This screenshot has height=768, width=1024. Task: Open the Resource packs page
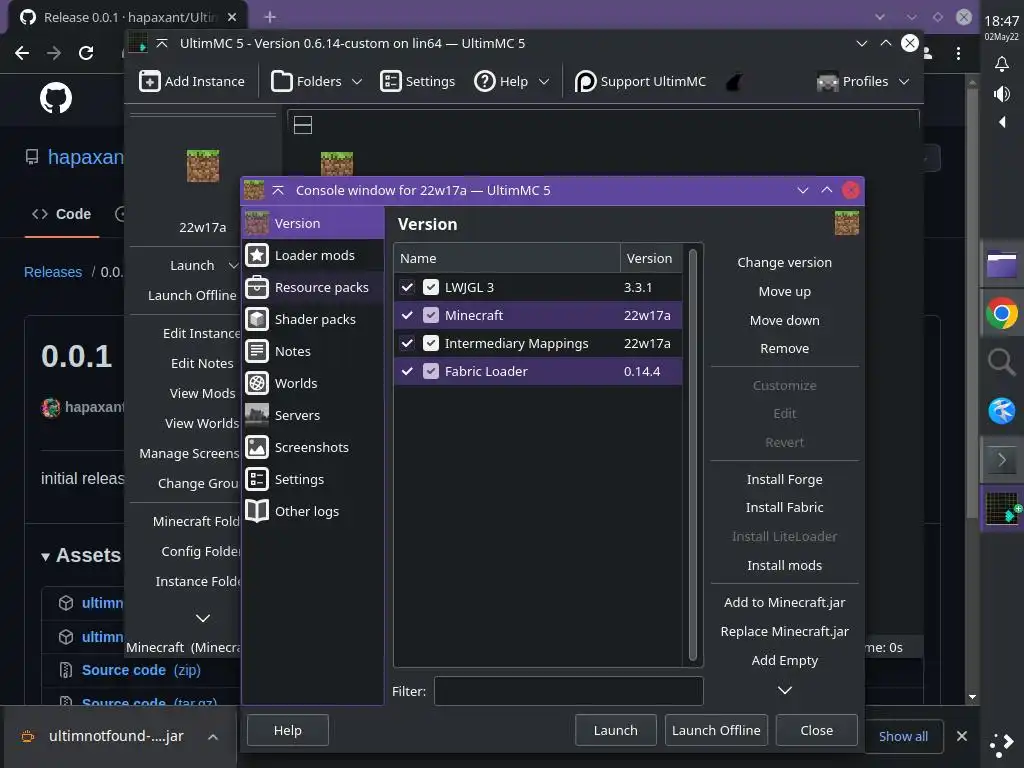(x=313, y=287)
